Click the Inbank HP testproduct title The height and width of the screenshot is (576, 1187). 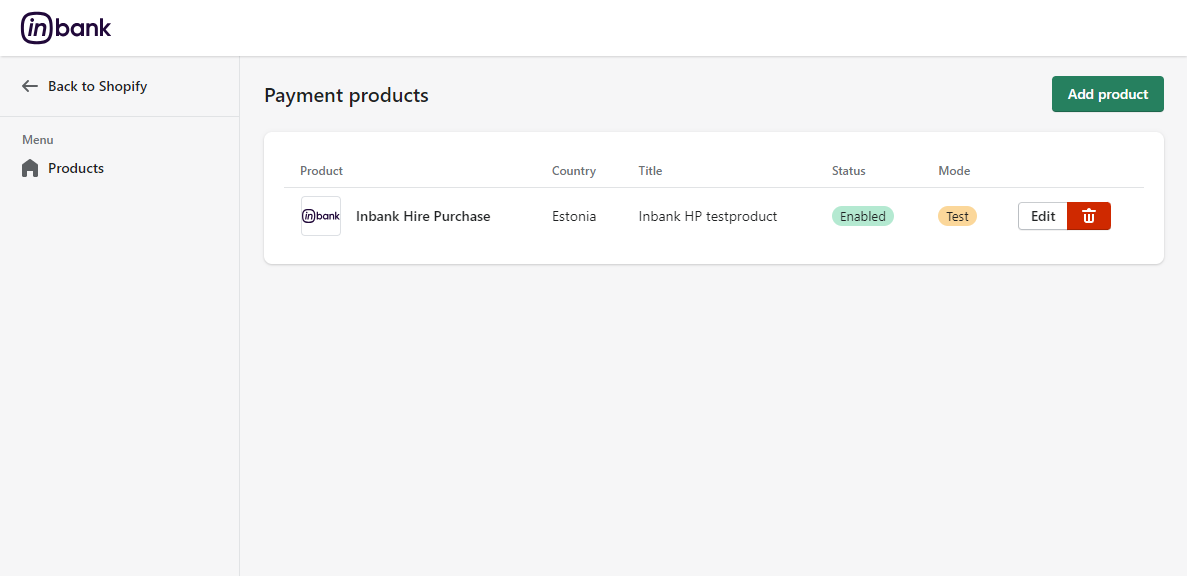pyautogui.click(x=707, y=216)
